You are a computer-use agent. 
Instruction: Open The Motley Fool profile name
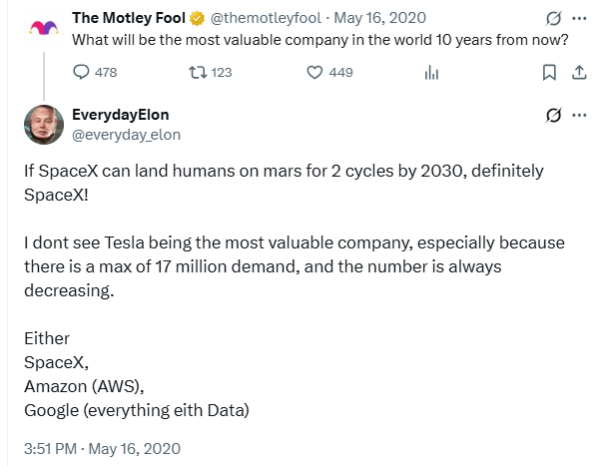click(x=129, y=19)
